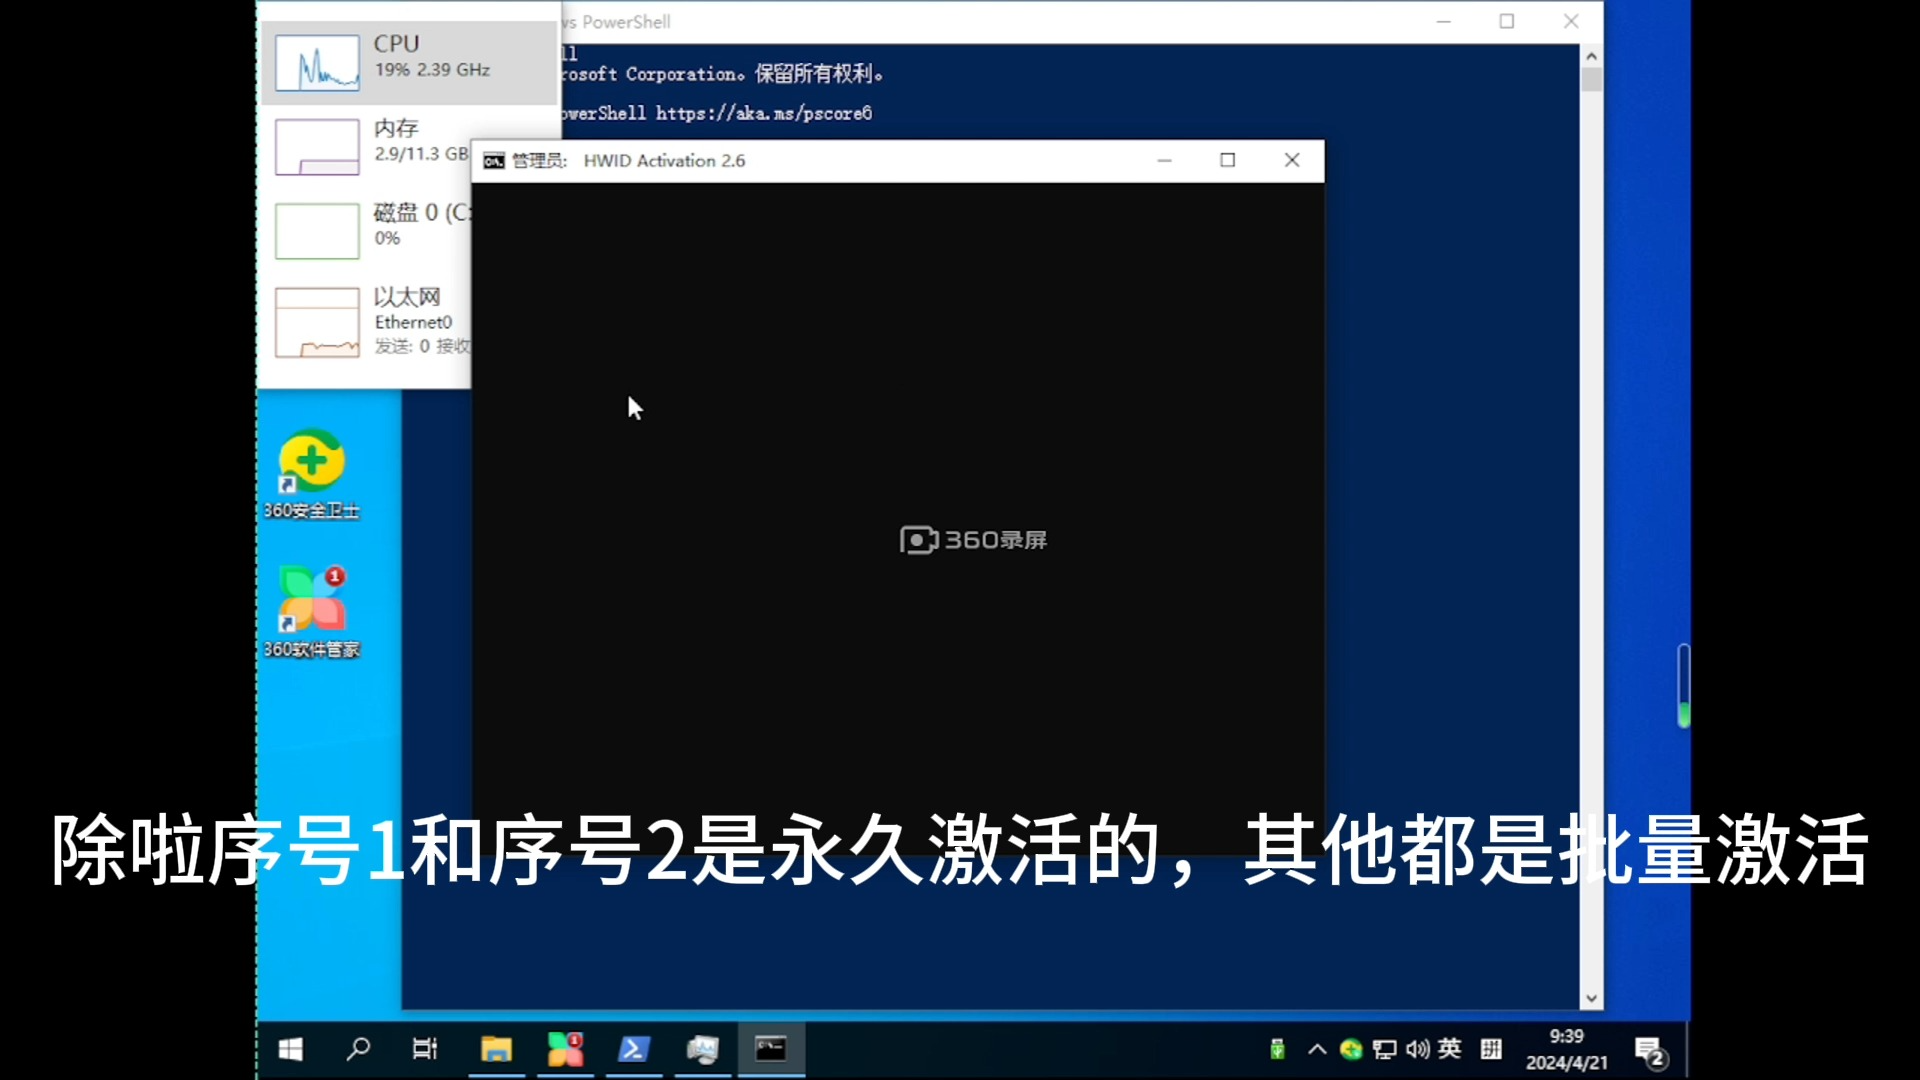Safely remove USB device from system tray
This screenshot has width=1920, height=1080.
1276,1049
